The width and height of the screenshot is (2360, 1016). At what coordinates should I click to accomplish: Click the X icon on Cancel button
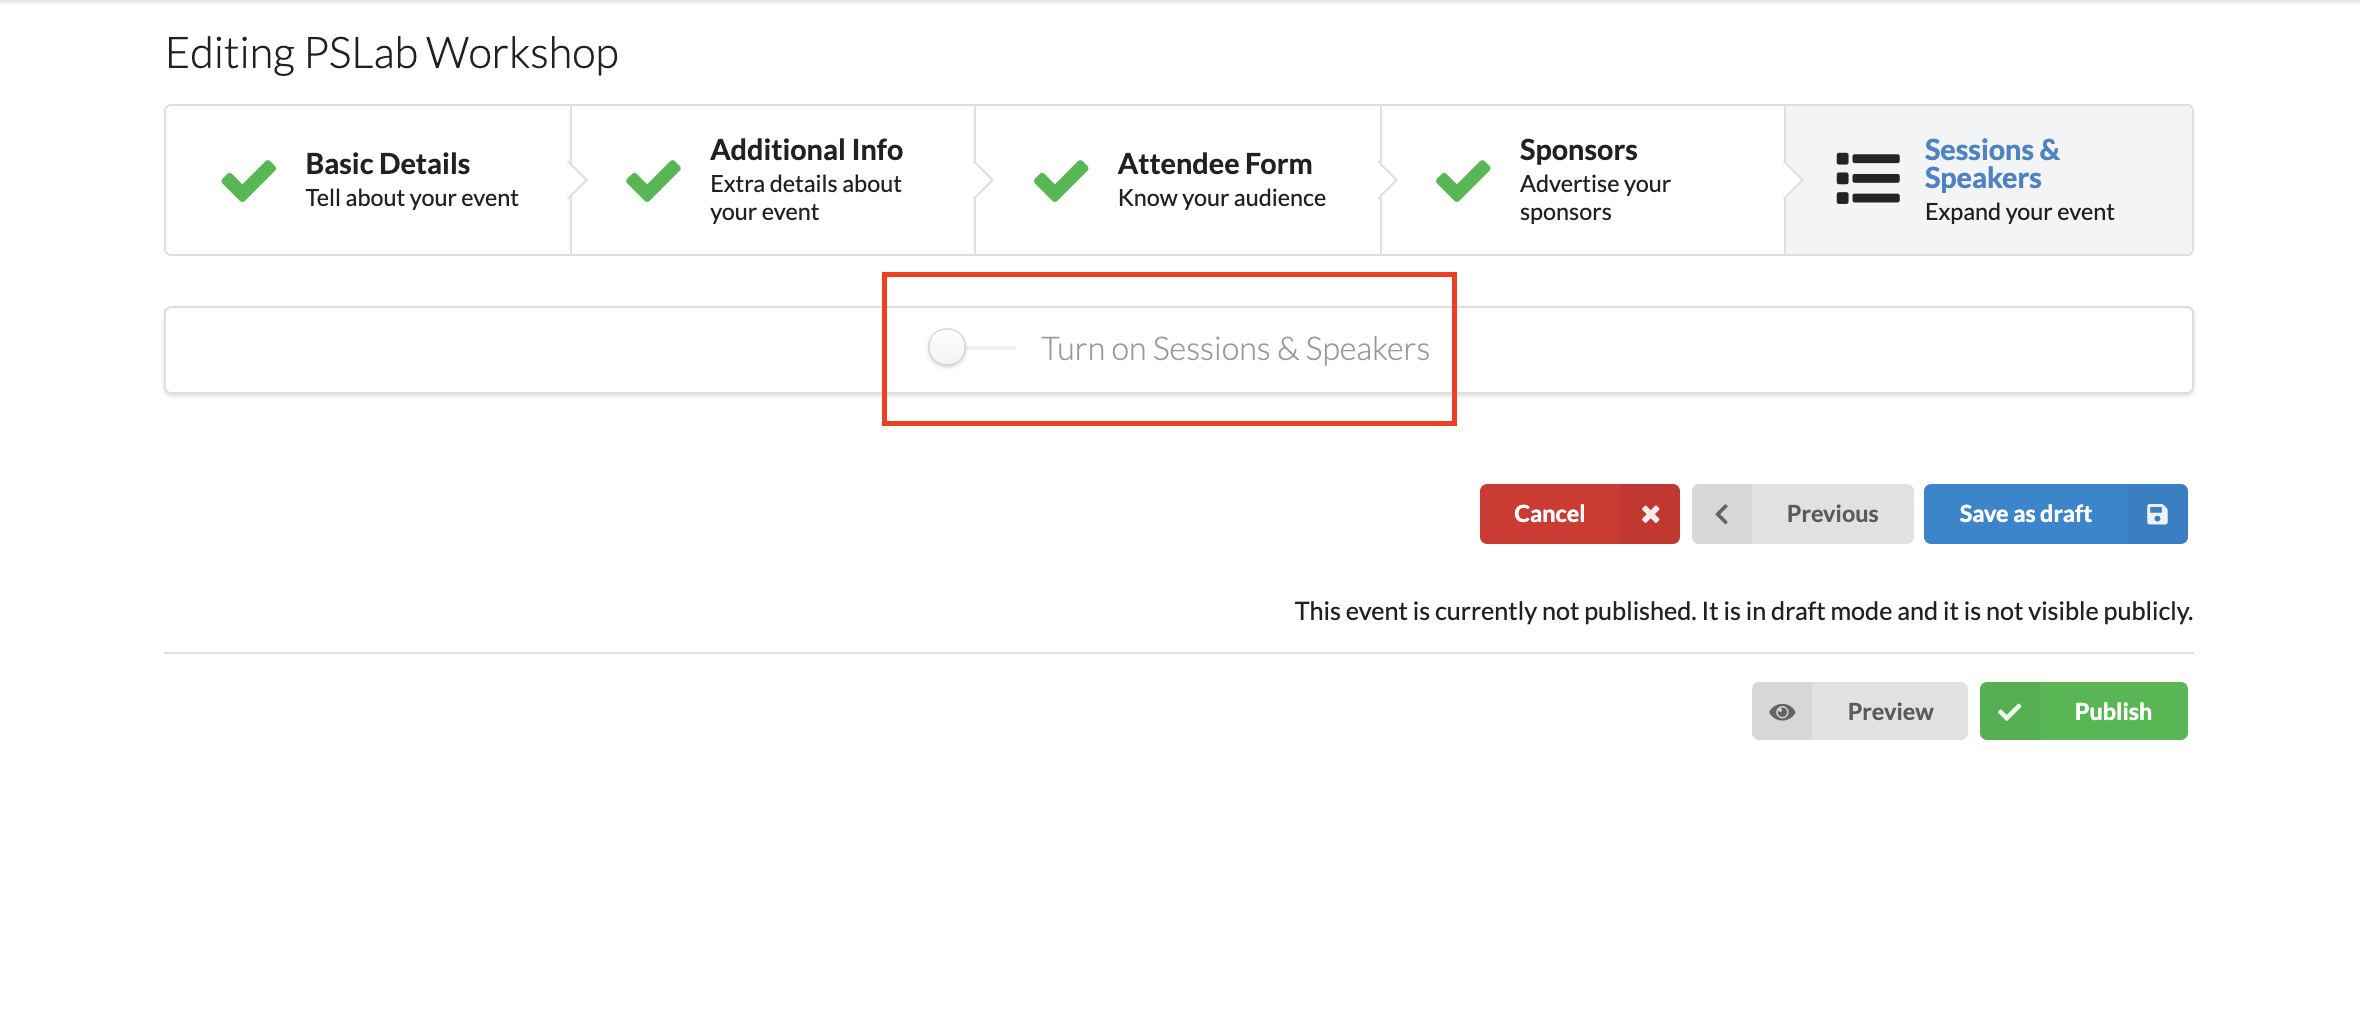[x=1650, y=514]
